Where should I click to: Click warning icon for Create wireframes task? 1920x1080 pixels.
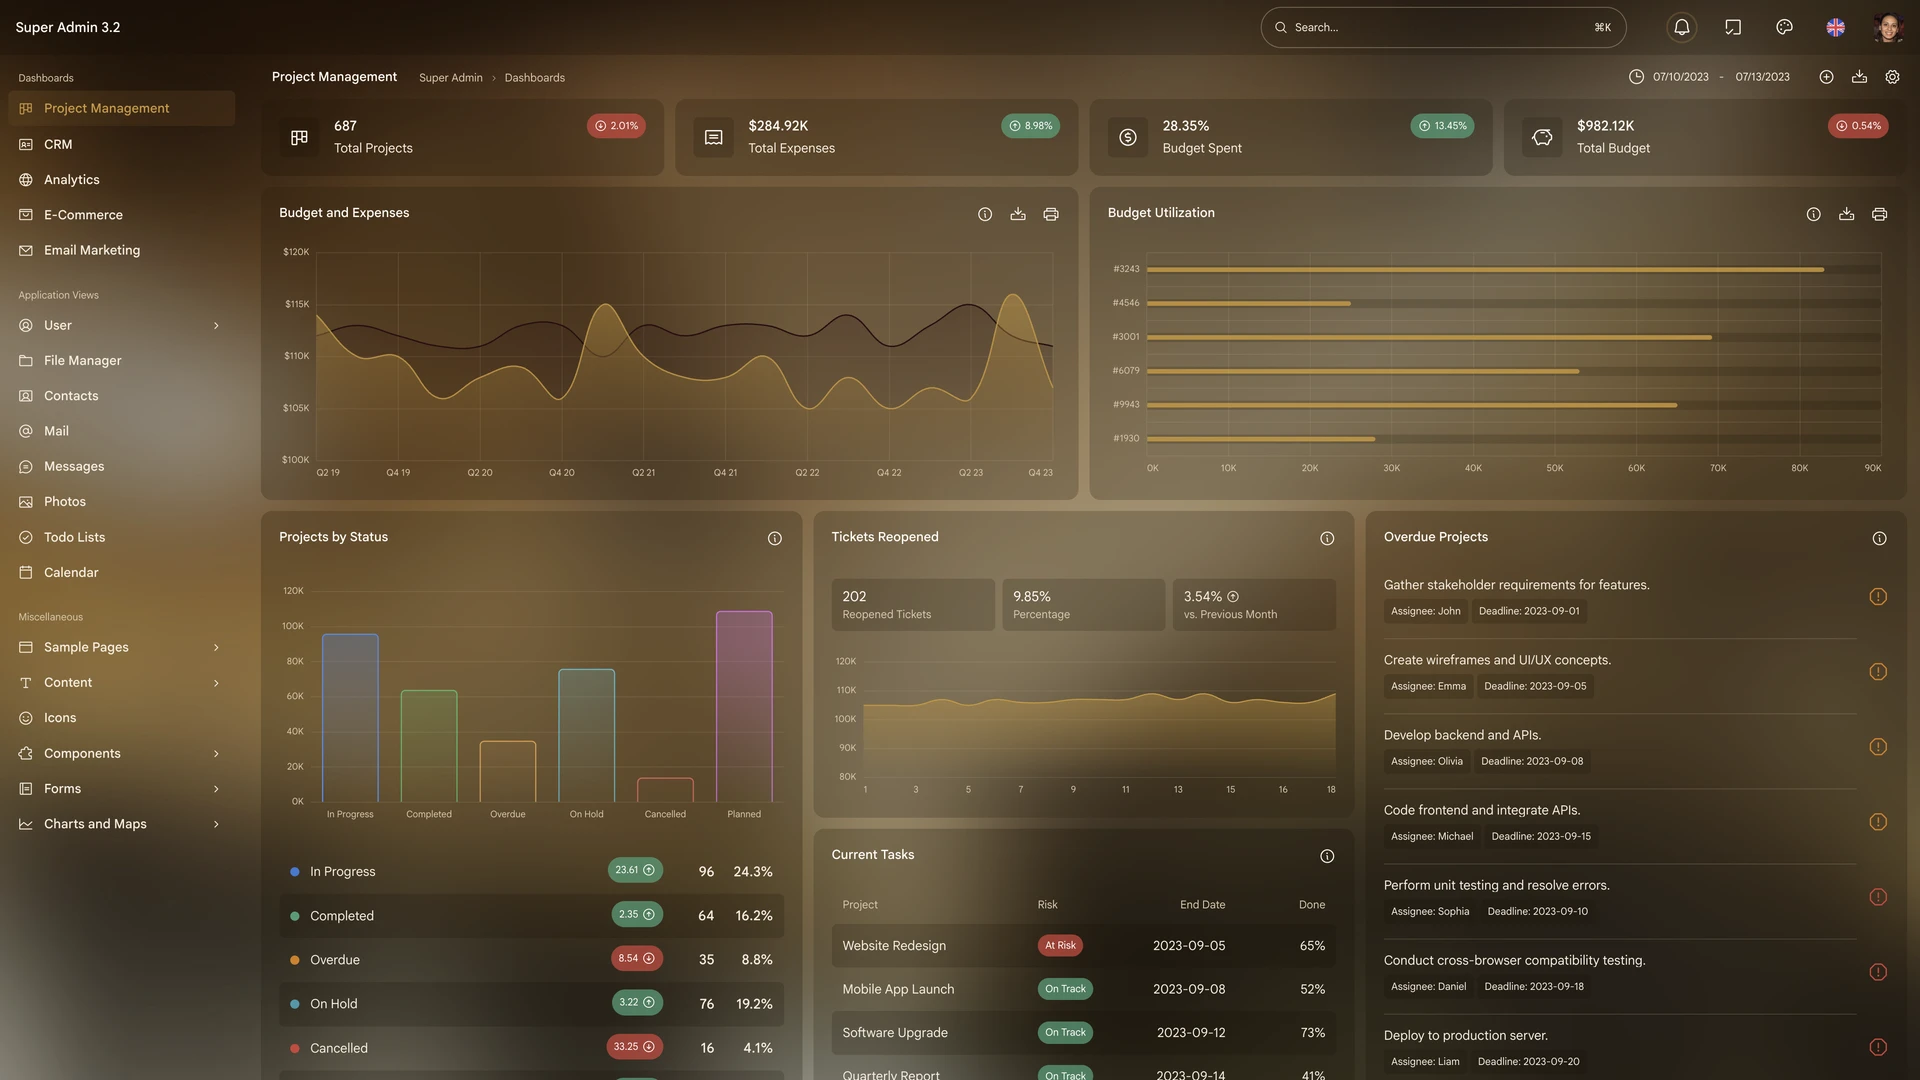[1878, 672]
